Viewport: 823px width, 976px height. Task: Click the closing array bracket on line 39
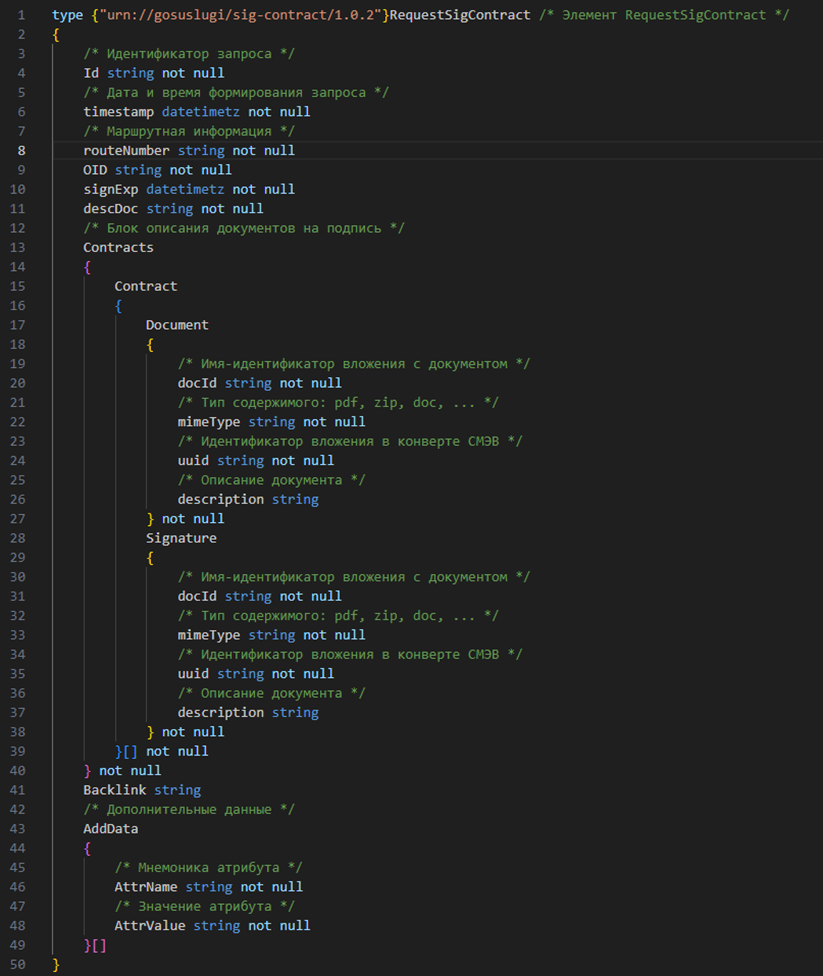point(130,751)
